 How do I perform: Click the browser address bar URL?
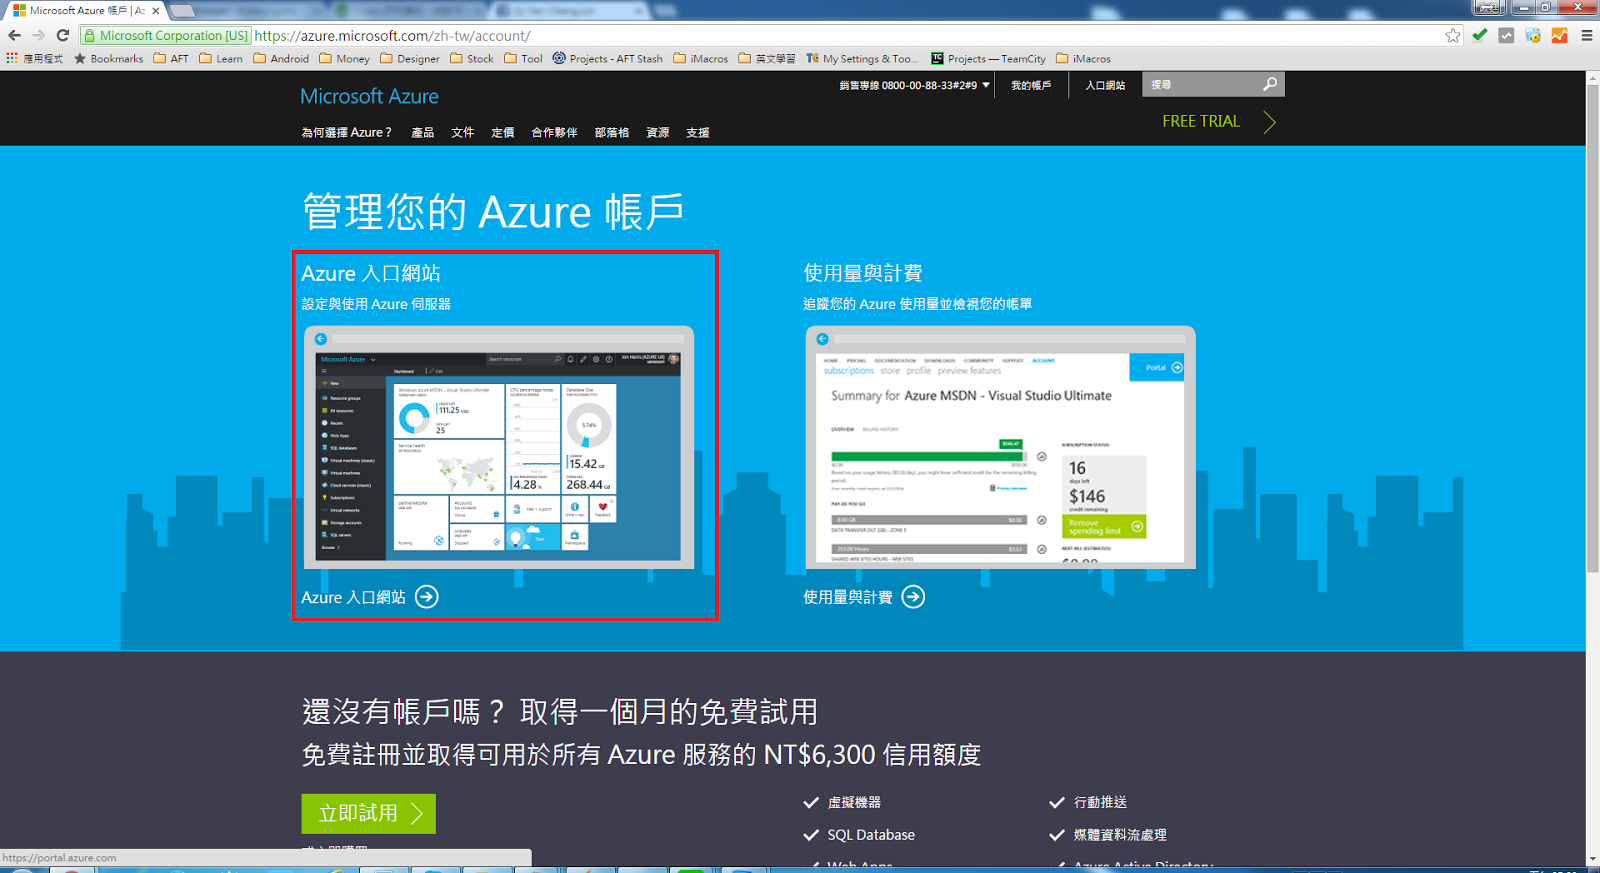point(392,35)
